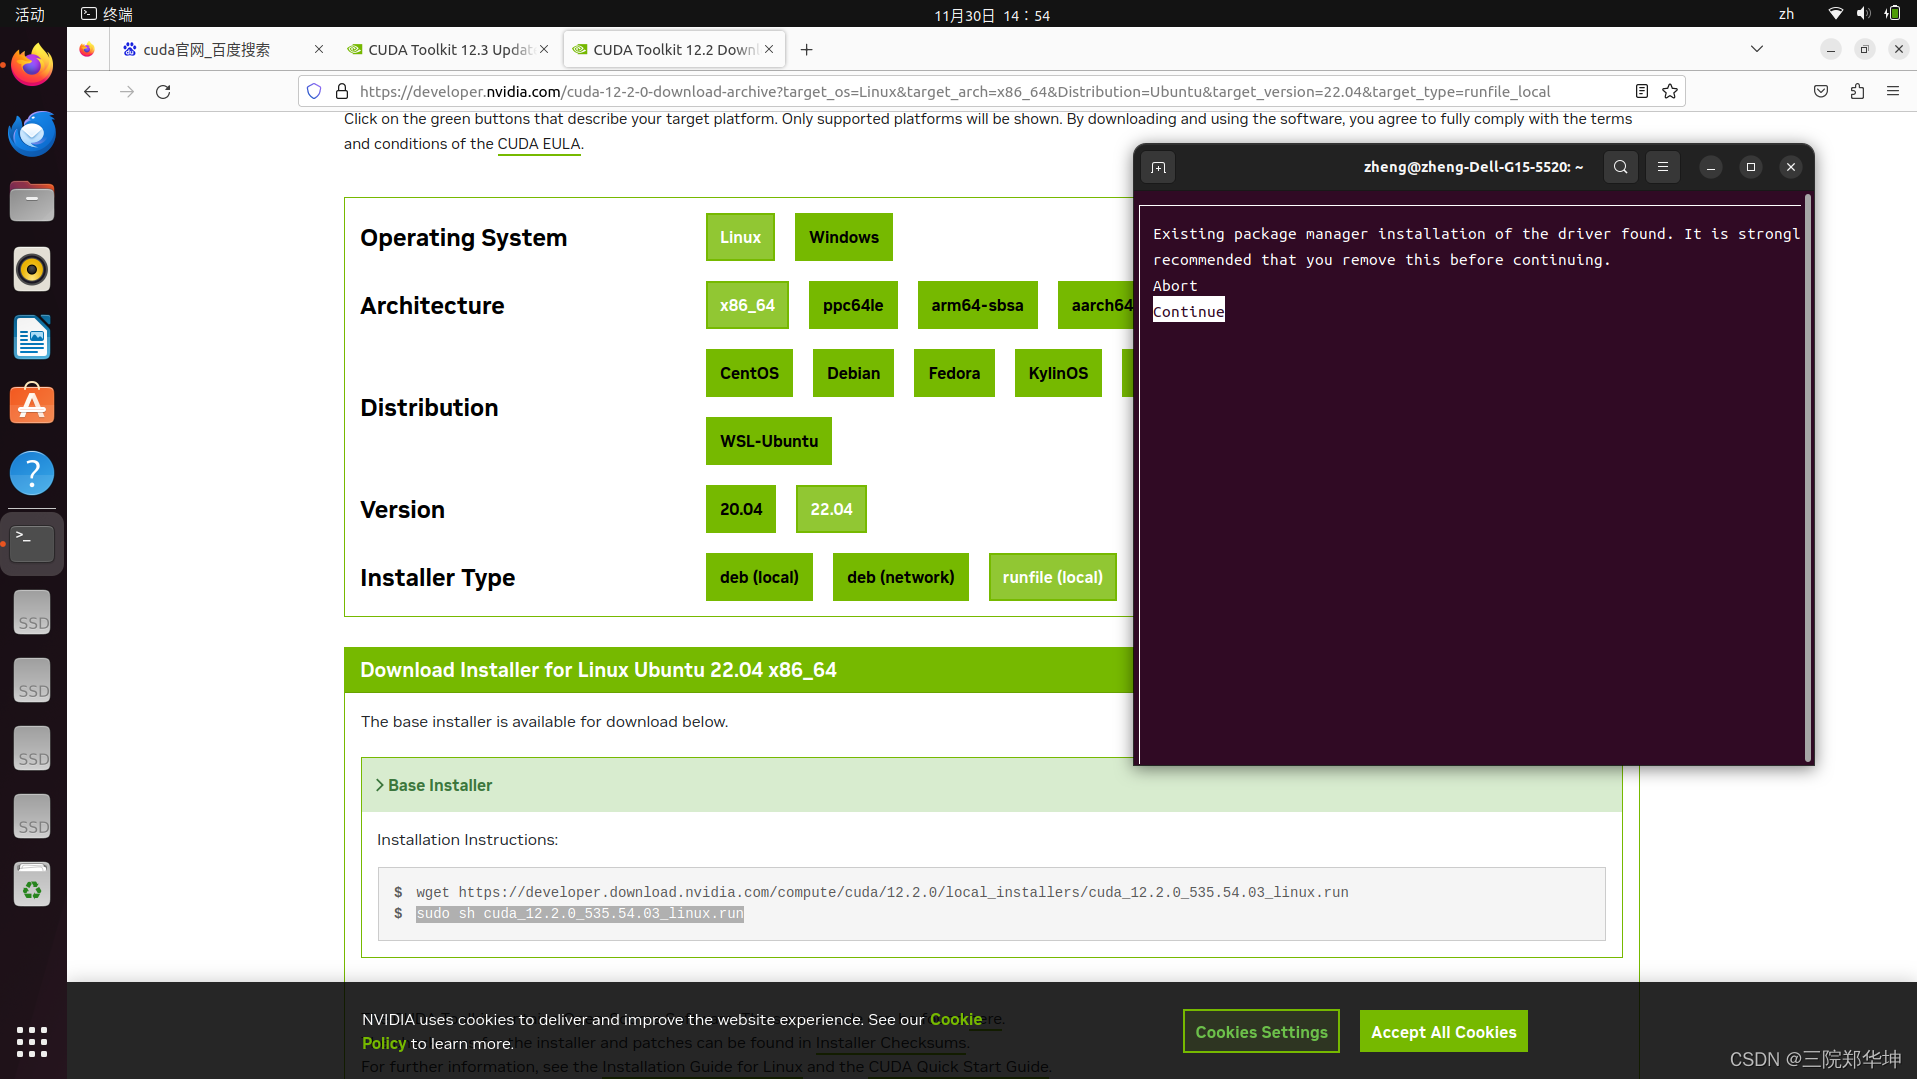Choose runfile (local) installer type
The width and height of the screenshot is (1917, 1079).
click(x=1053, y=578)
